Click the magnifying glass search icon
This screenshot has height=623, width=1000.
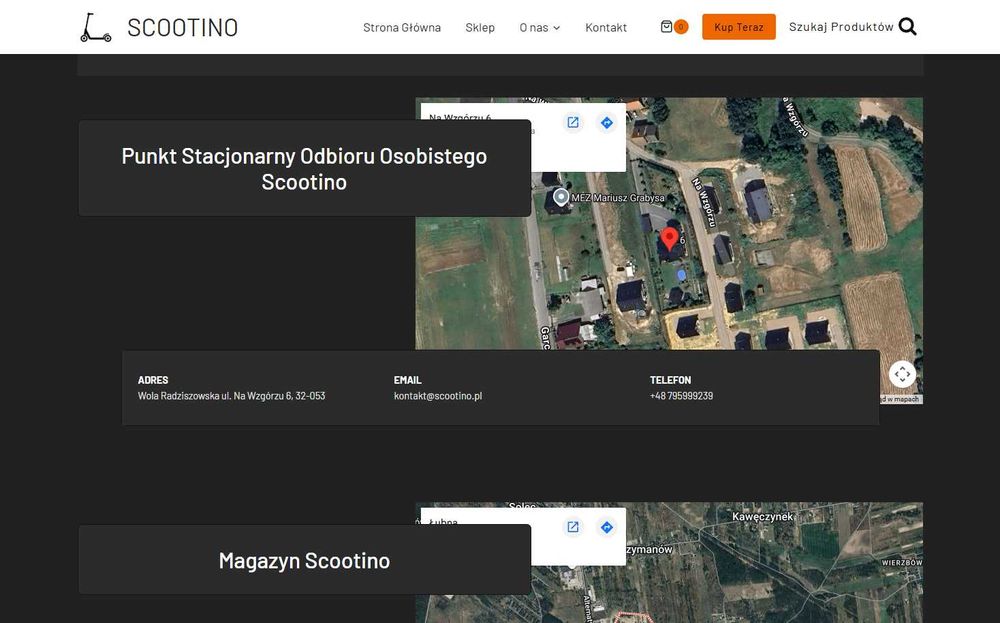pyautogui.click(x=907, y=27)
